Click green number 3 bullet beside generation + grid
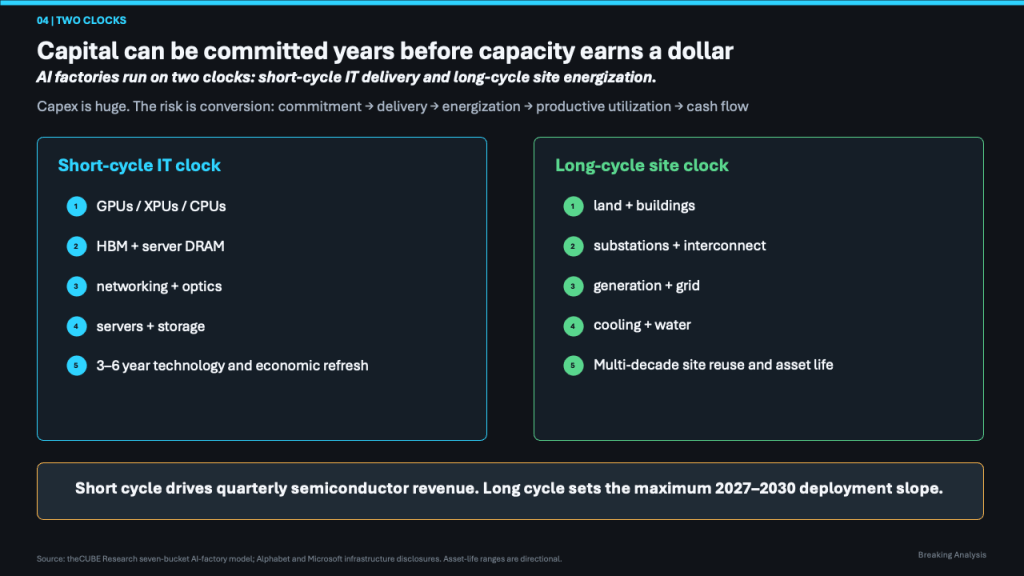1024x576 pixels. tap(573, 286)
